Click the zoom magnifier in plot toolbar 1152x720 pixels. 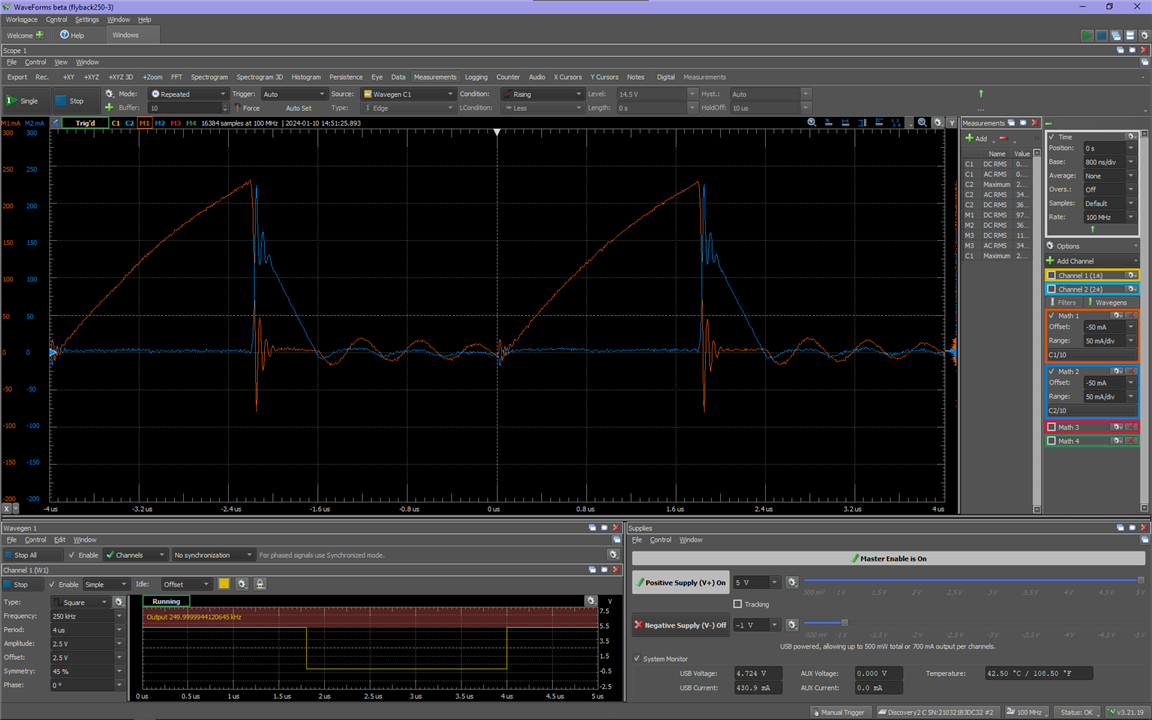(812, 123)
